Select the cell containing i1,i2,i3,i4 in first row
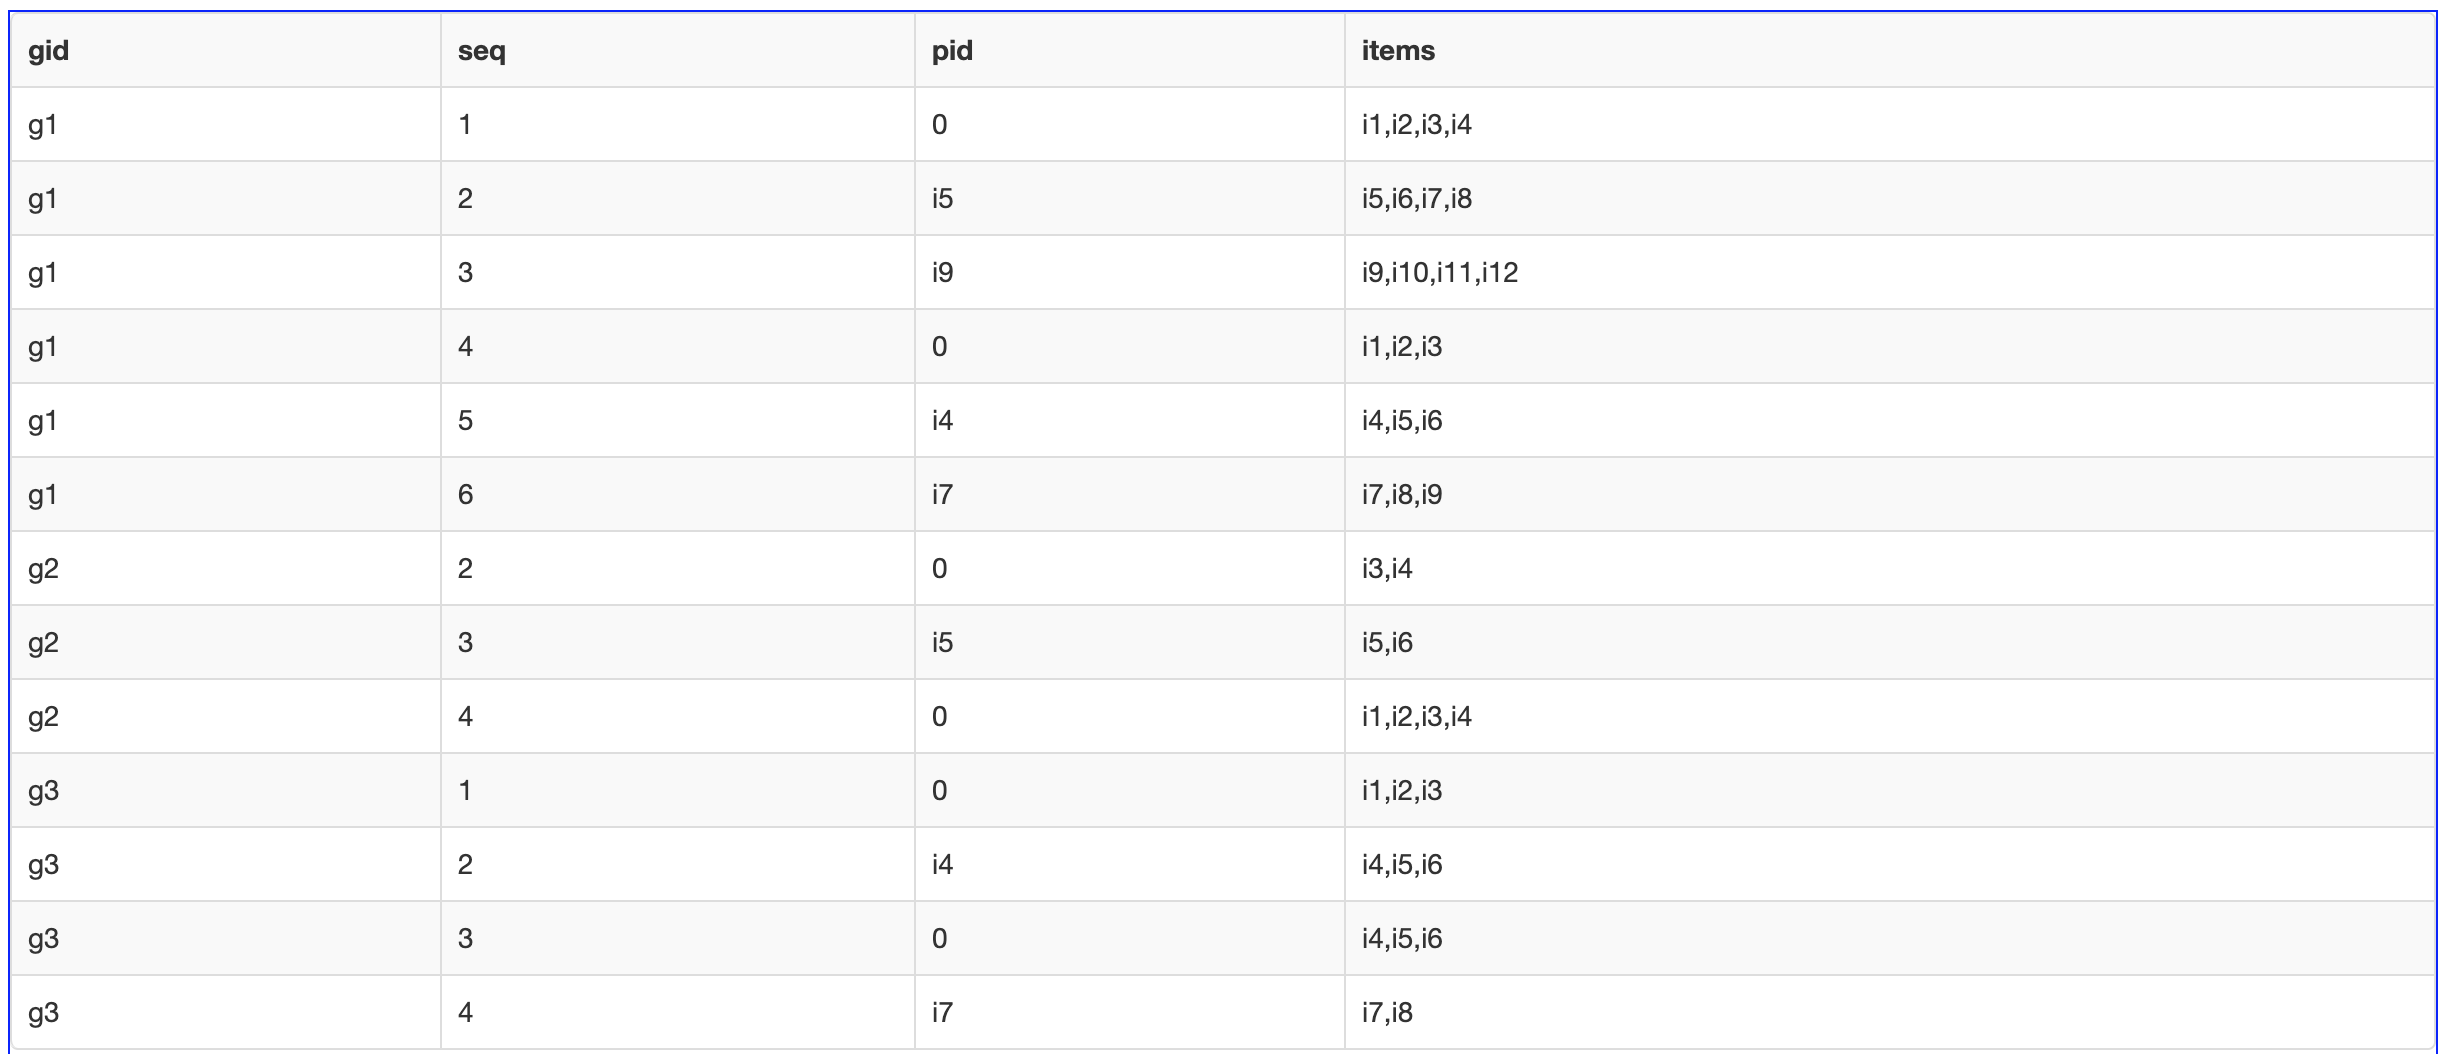Screen dimensions: 2454x1054 point(1890,124)
